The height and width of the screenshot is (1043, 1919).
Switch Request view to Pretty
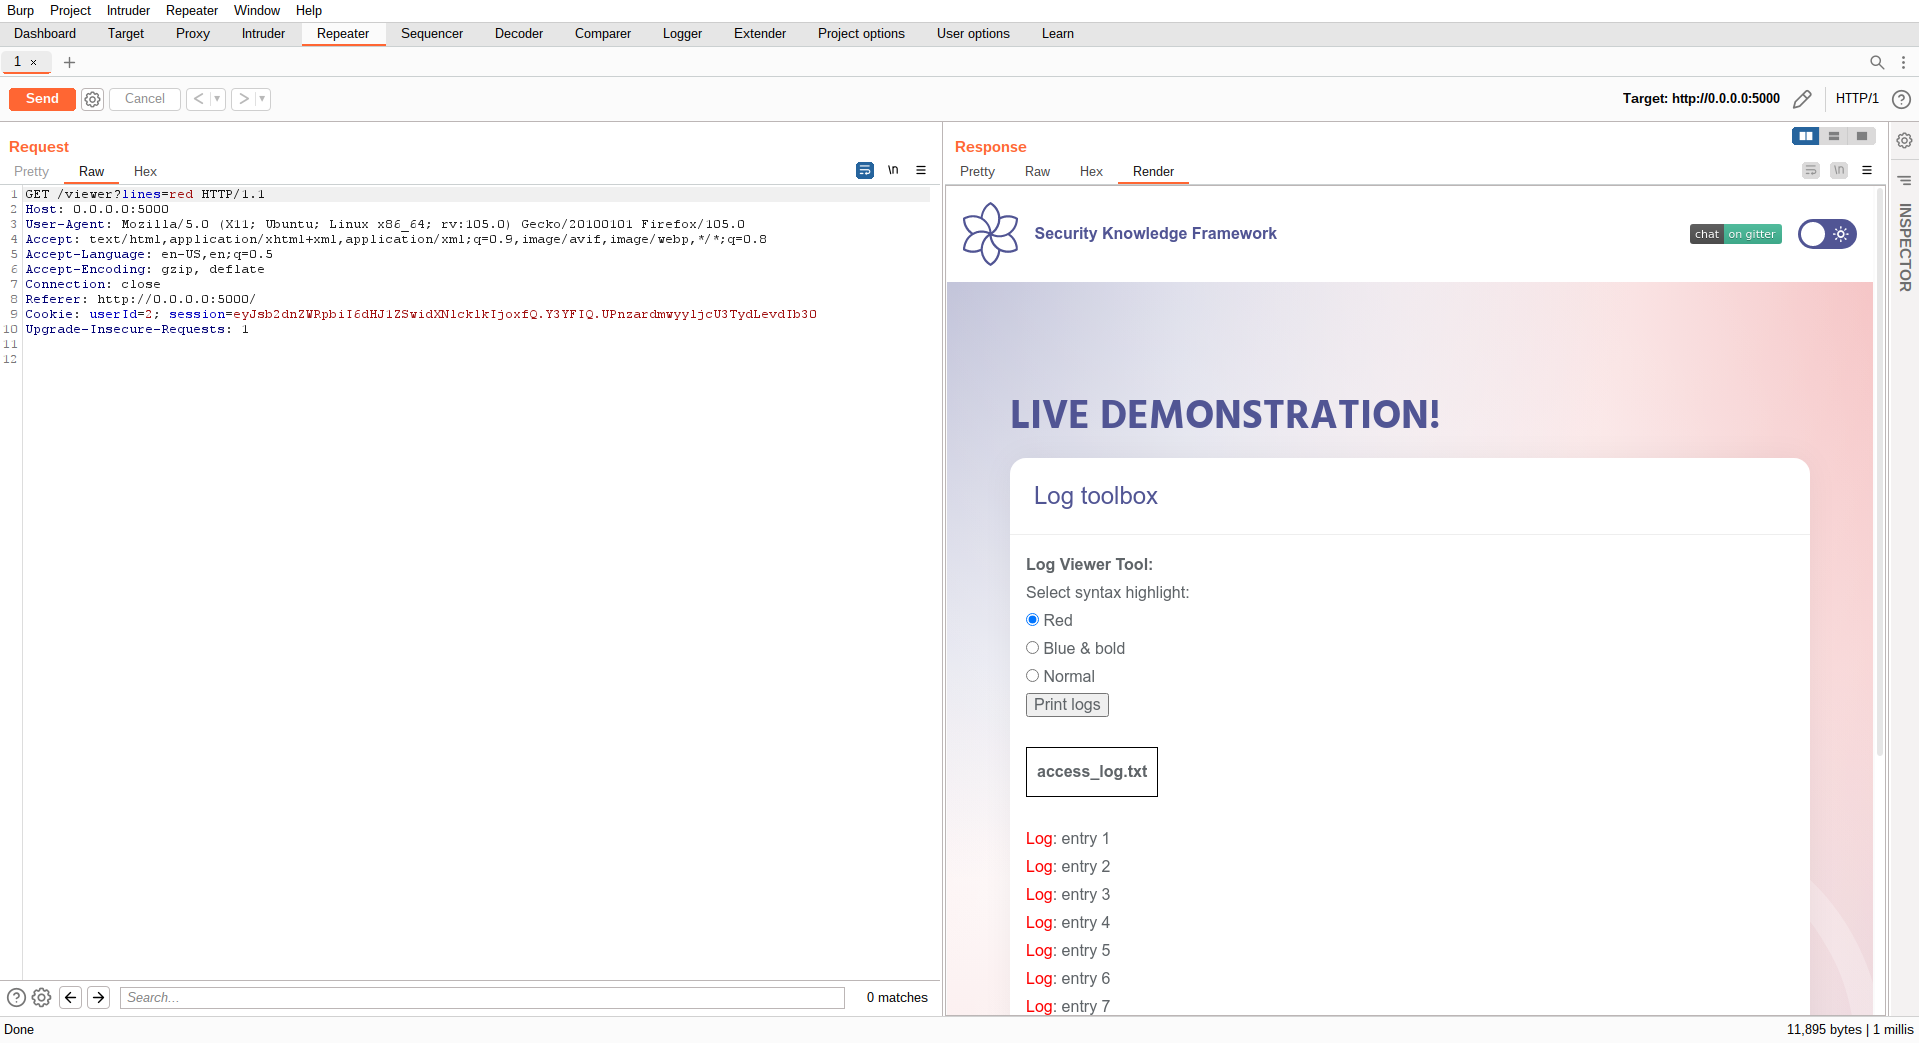click(31, 172)
